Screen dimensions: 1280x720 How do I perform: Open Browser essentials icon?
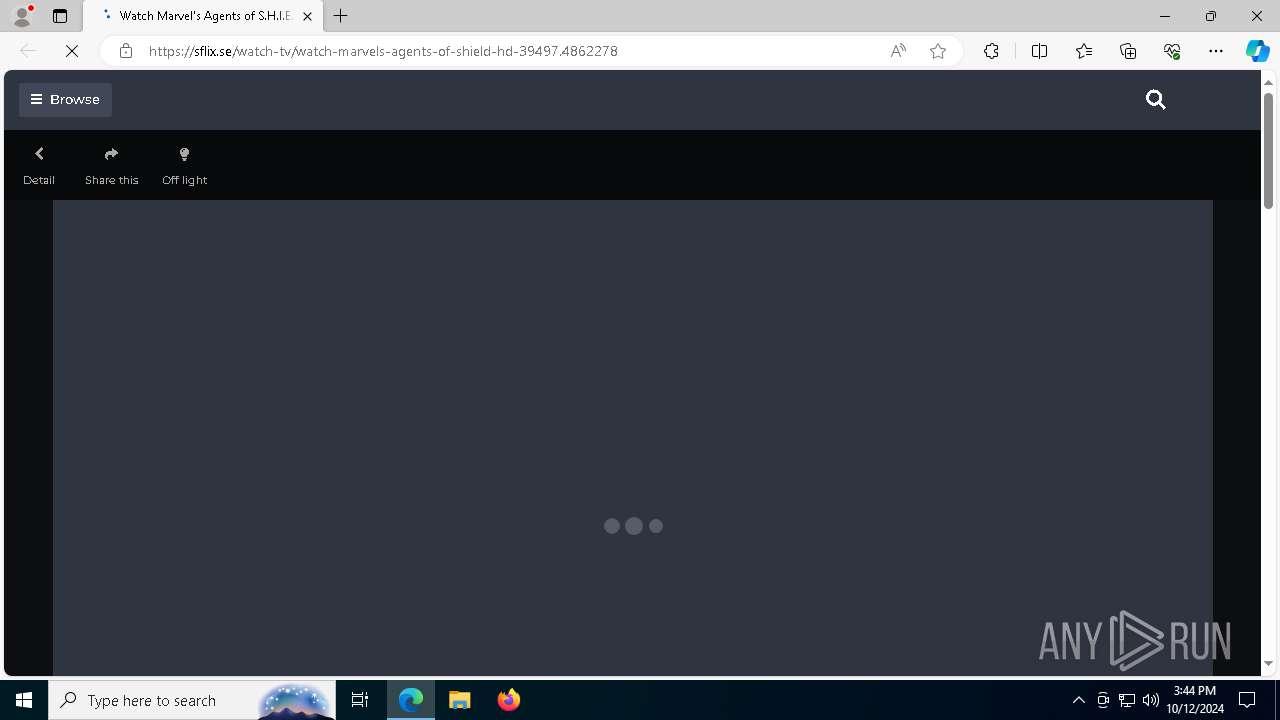tap(1172, 51)
